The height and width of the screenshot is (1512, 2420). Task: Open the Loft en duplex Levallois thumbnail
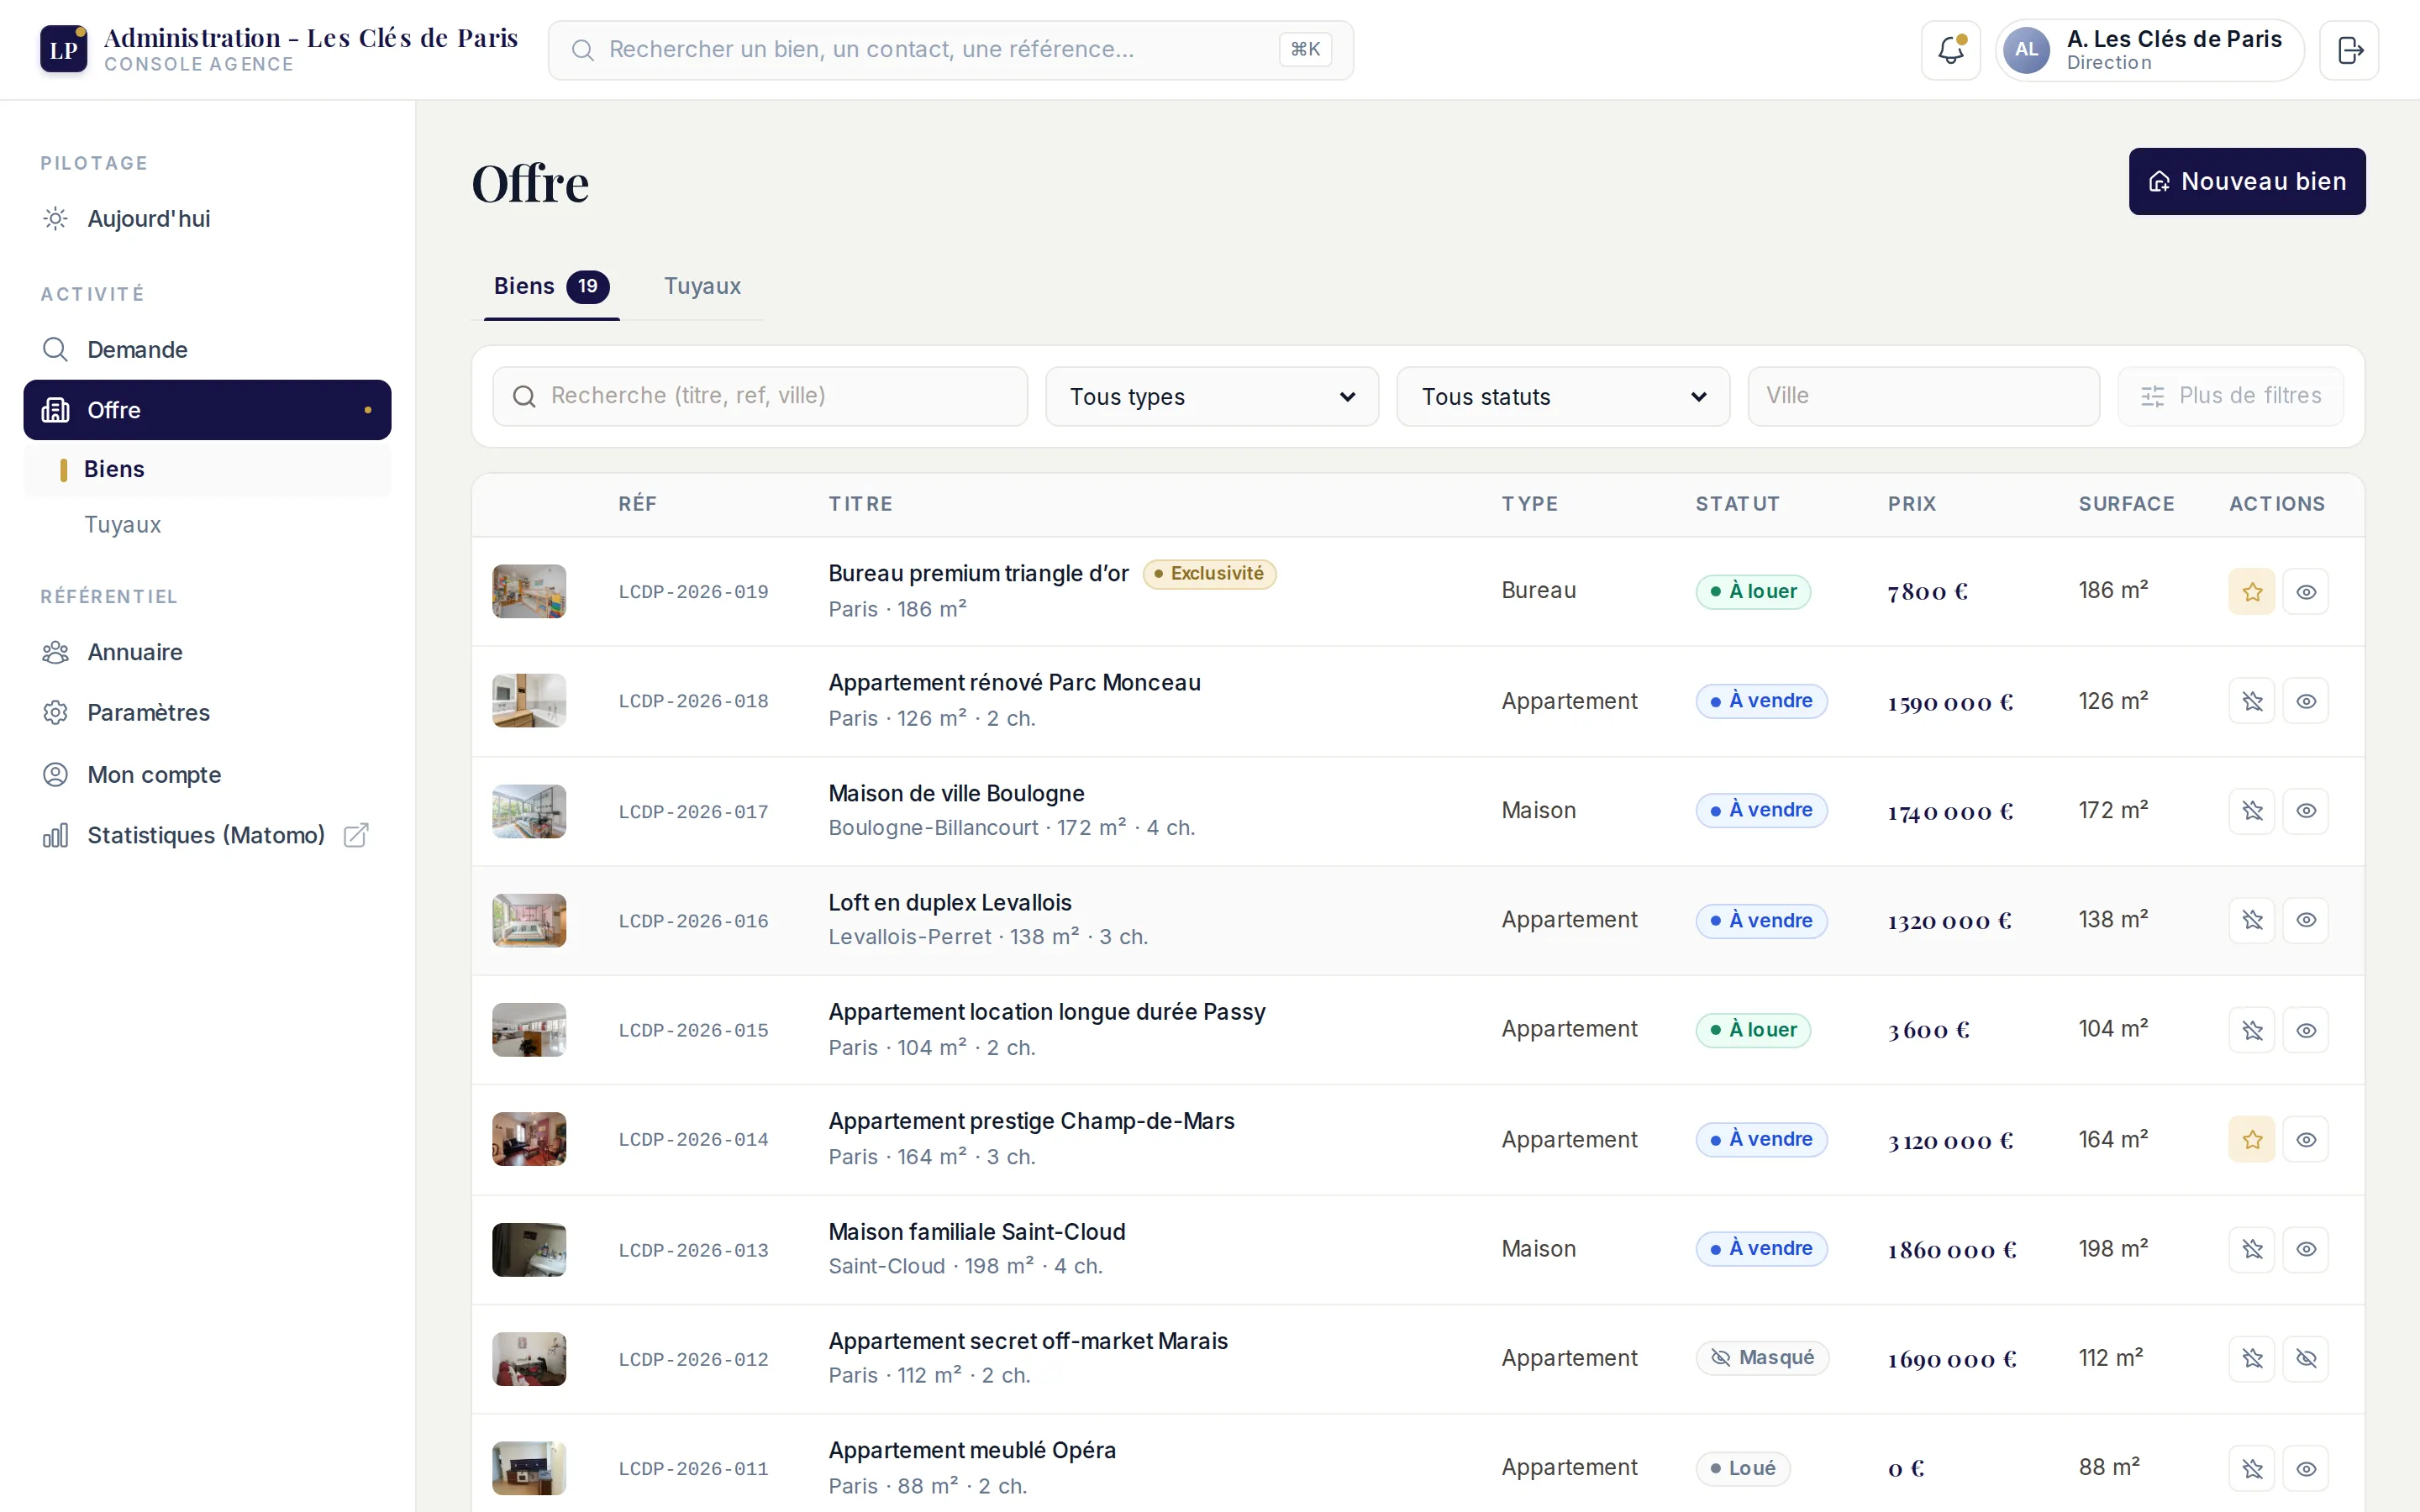(x=529, y=920)
